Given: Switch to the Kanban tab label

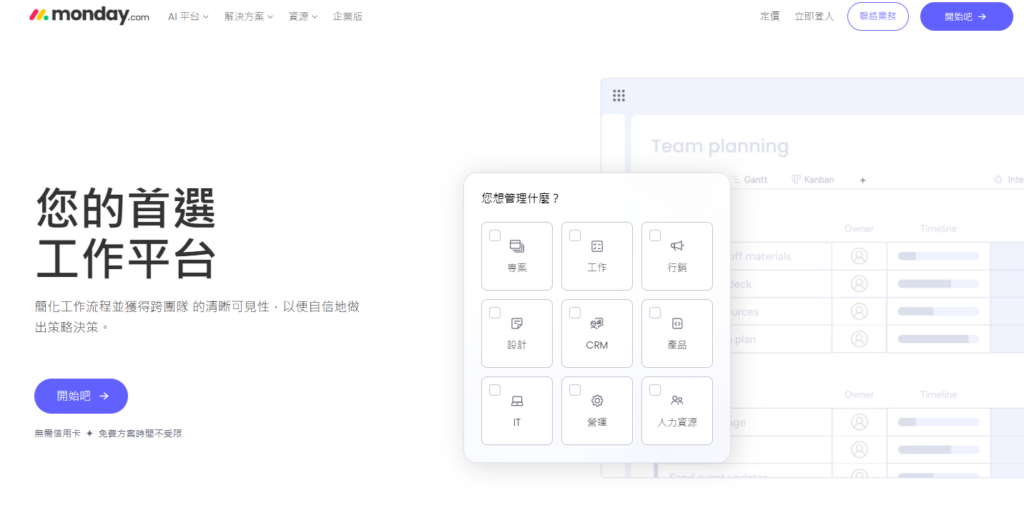Looking at the screenshot, I should point(819,180).
